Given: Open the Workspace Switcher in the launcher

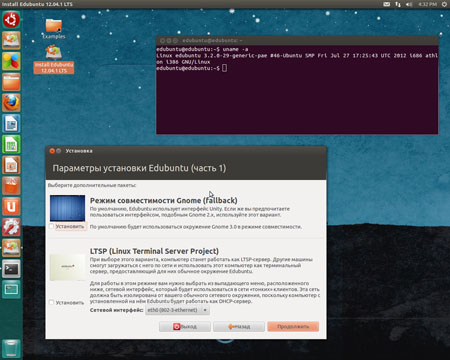Looking at the screenshot, I should (11, 289).
